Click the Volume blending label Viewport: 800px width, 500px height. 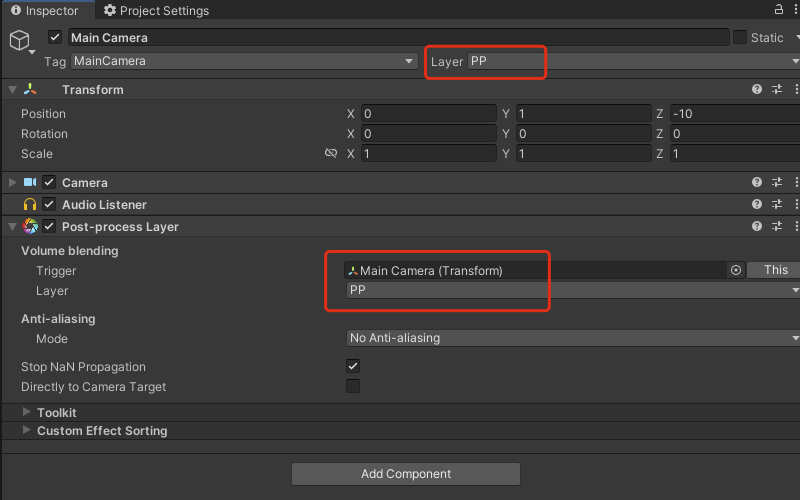click(70, 251)
